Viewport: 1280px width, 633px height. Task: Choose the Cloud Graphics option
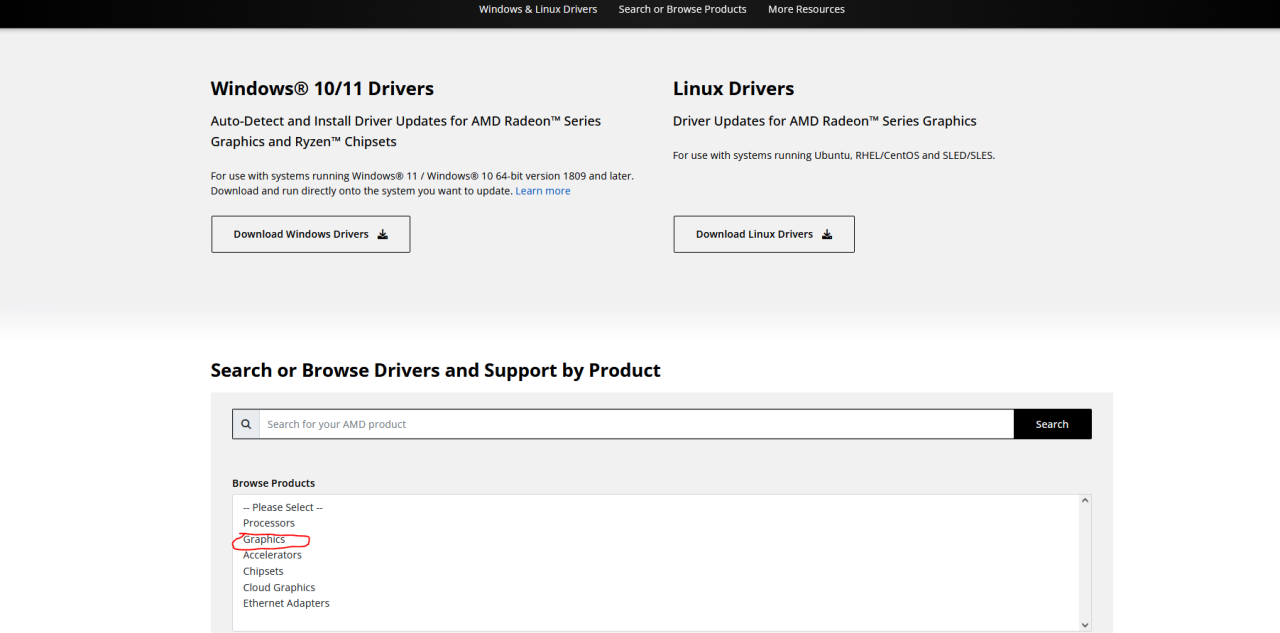click(279, 587)
